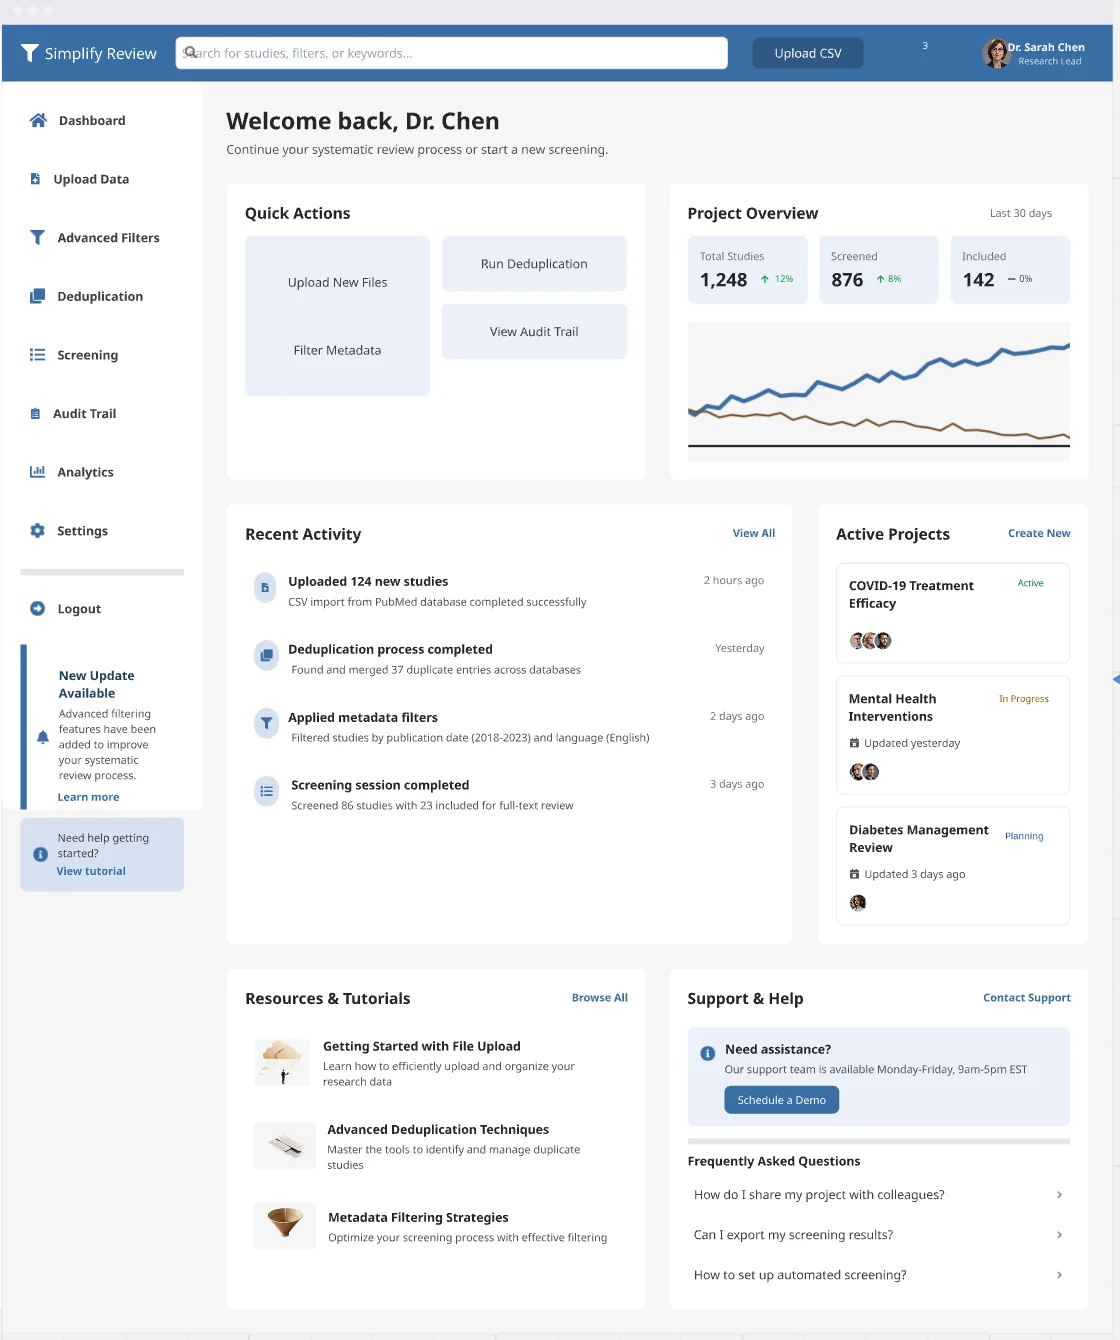Image resolution: width=1120 pixels, height=1340 pixels.
Task: Open View All recent activity link
Action: click(x=754, y=534)
